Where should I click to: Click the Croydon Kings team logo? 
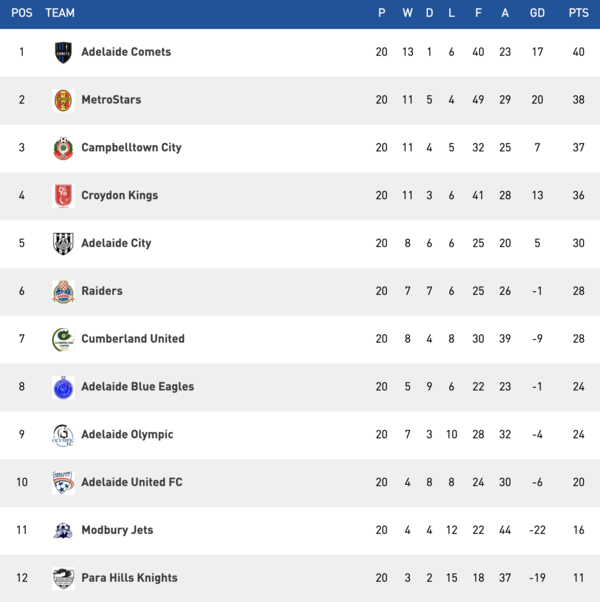pyautogui.click(x=63, y=196)
